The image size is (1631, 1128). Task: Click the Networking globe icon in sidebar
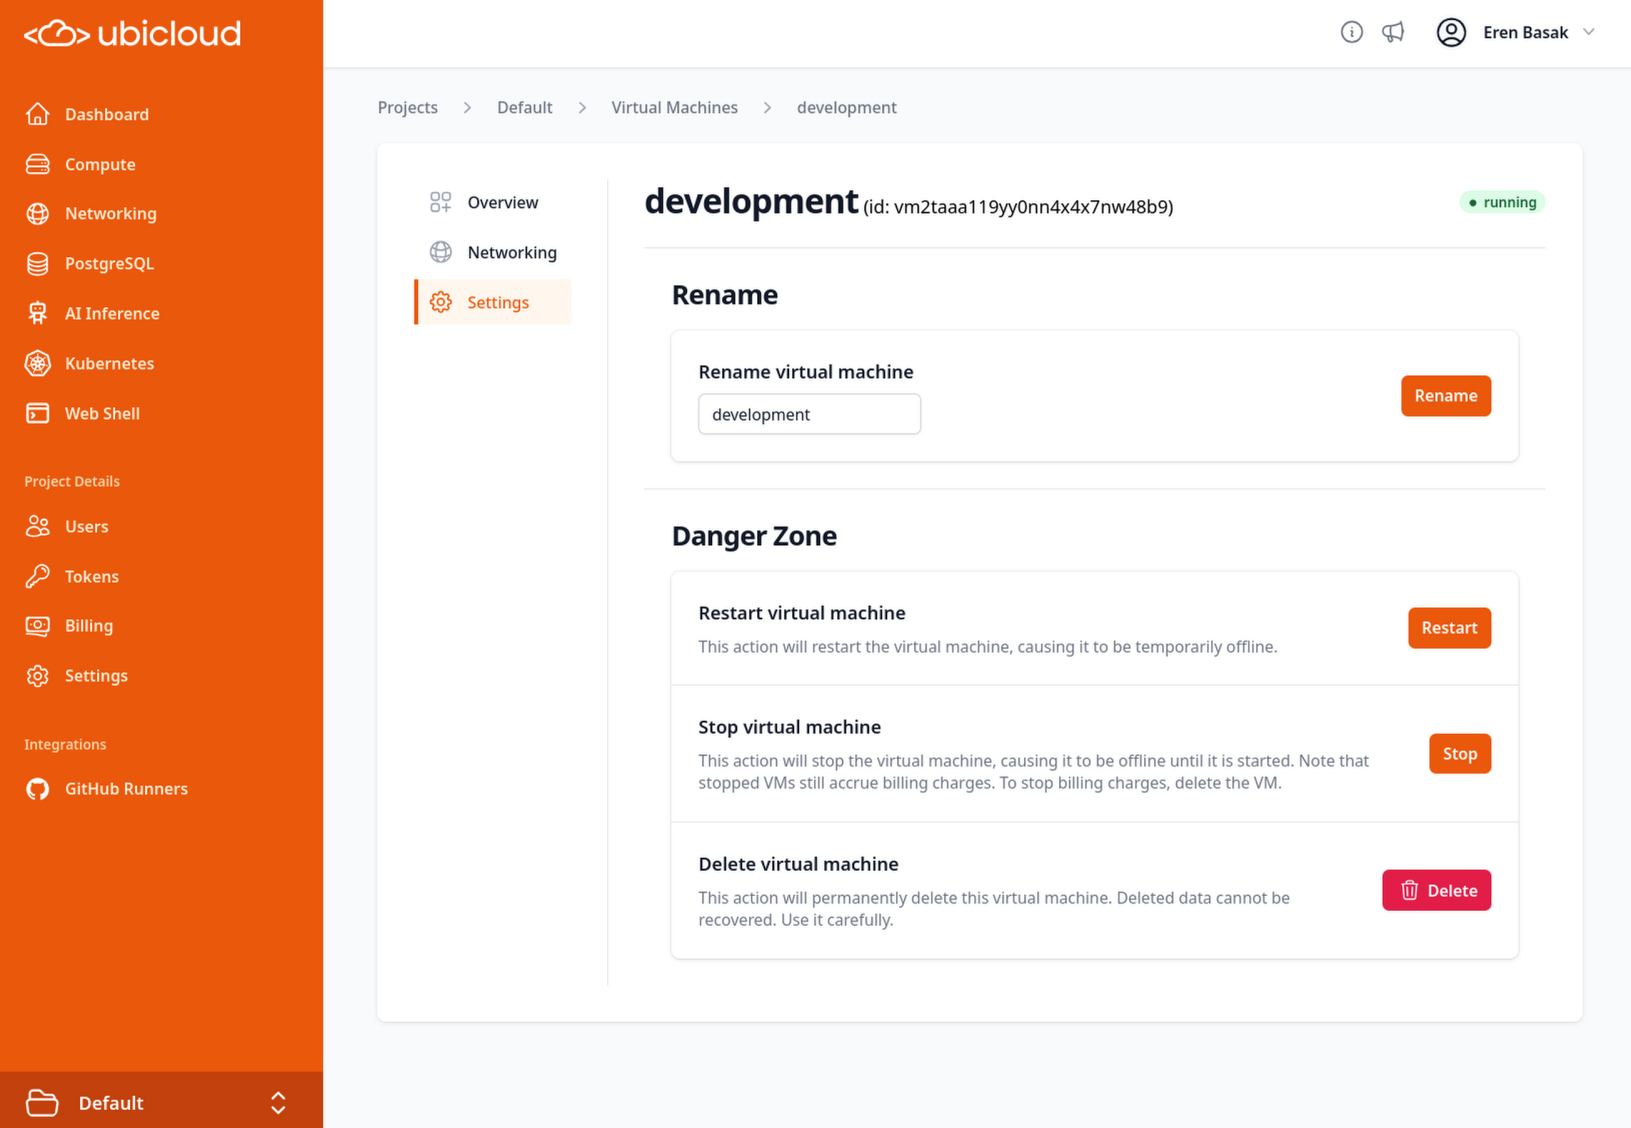point(38,214)
